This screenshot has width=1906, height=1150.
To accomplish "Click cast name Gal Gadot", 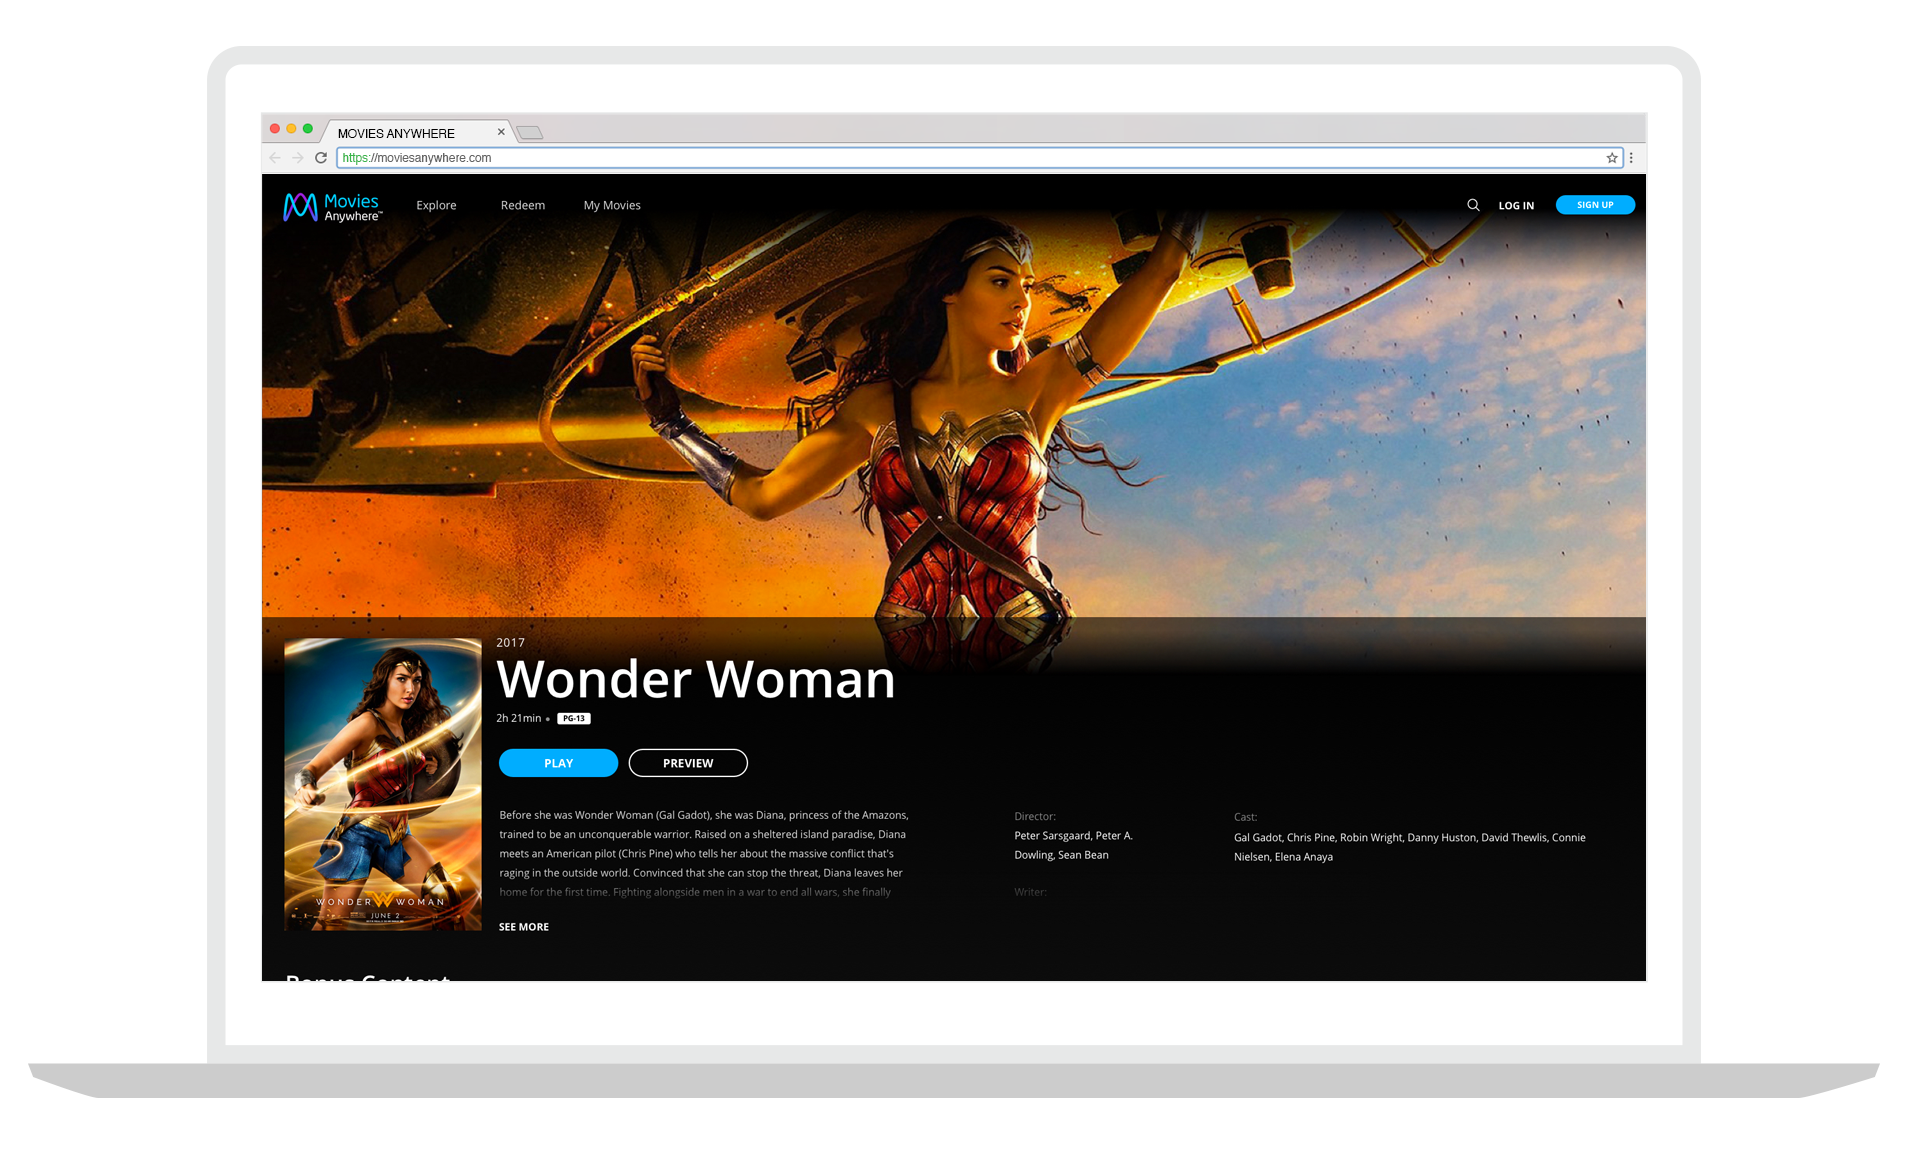I will (x=1258, y=838).
